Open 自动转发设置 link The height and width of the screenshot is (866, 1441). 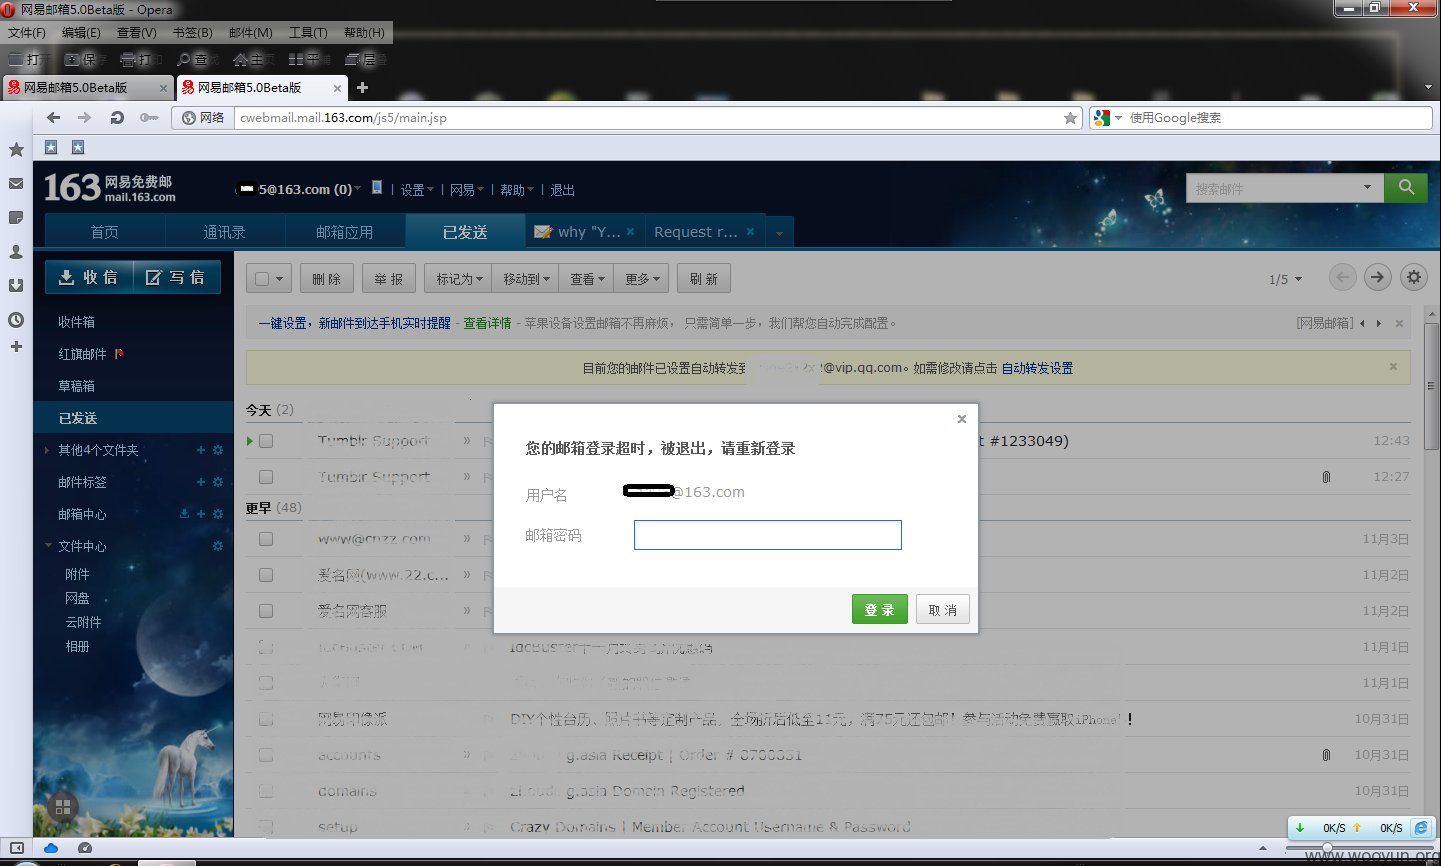[x=1037, y=368]
